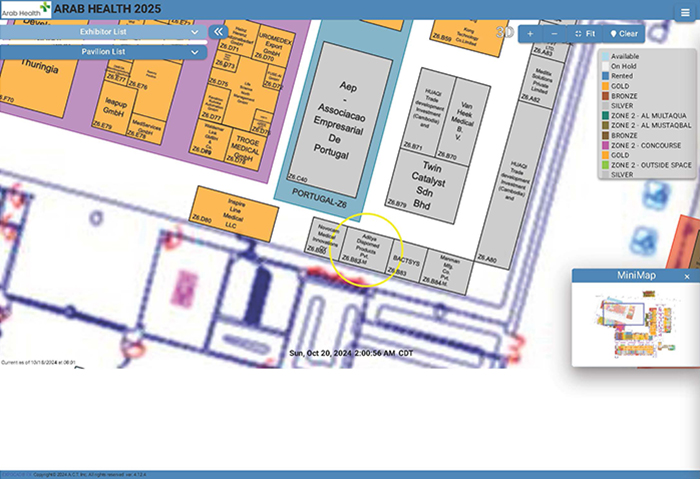700x479 pixels.
Task: Select the ZONE 2 - AL MULTAQUA legend swatch
Action: [605, 116]
